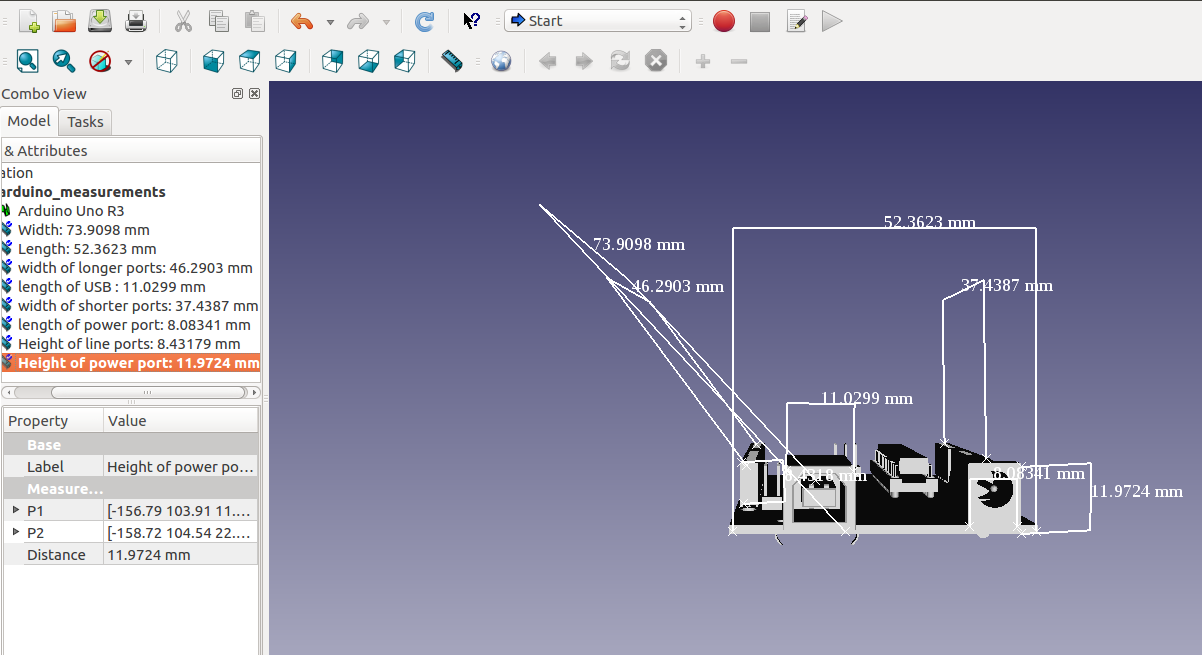Set axonometric view wireframe cube
This screenshot has height=655, width=1202.
(x=167, y=61)
